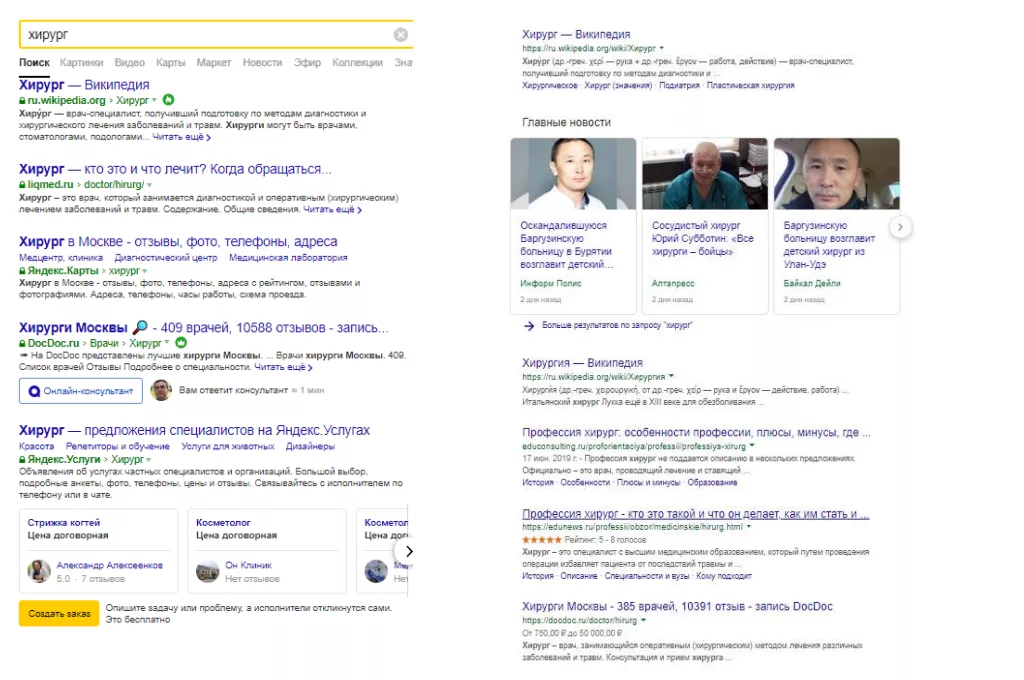1024x680 pixels.
Task: Open result Хирург — предложения специалистов на Яндекс.Услугах
Action: click(x=194, y=430)
